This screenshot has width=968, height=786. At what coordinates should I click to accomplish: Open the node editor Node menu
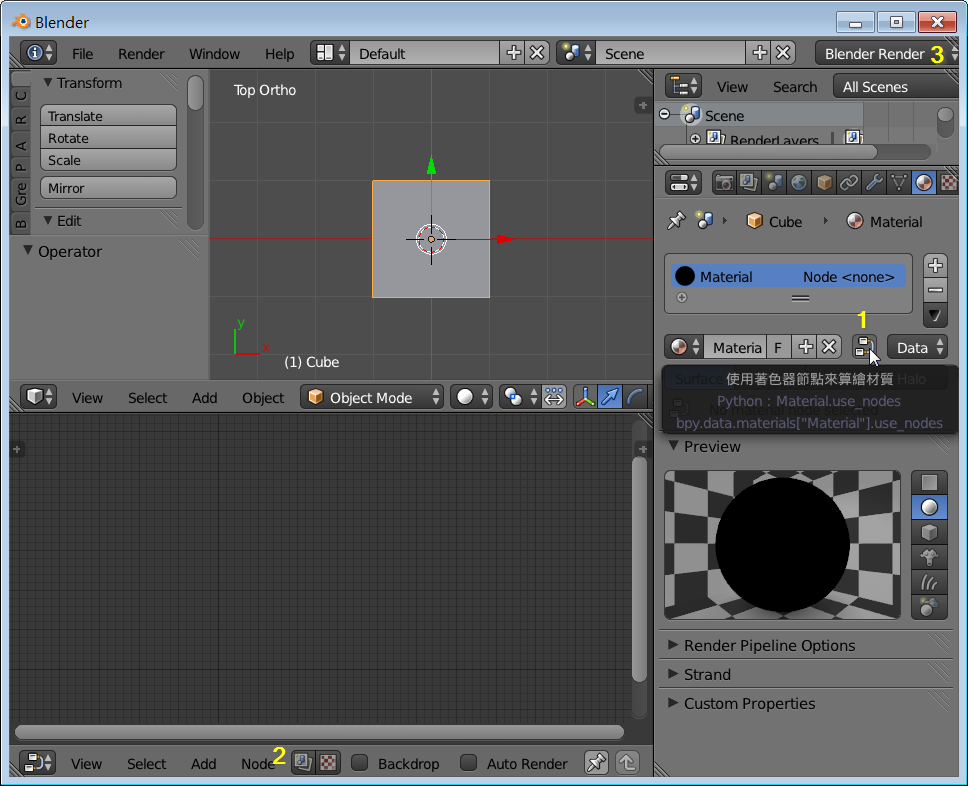[258, 764]
